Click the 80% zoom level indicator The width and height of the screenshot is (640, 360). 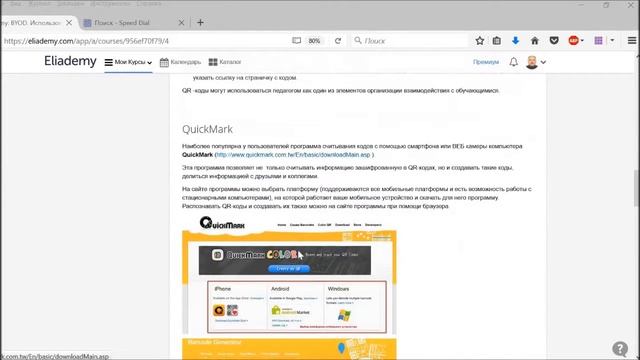click(x=314, y=41)
